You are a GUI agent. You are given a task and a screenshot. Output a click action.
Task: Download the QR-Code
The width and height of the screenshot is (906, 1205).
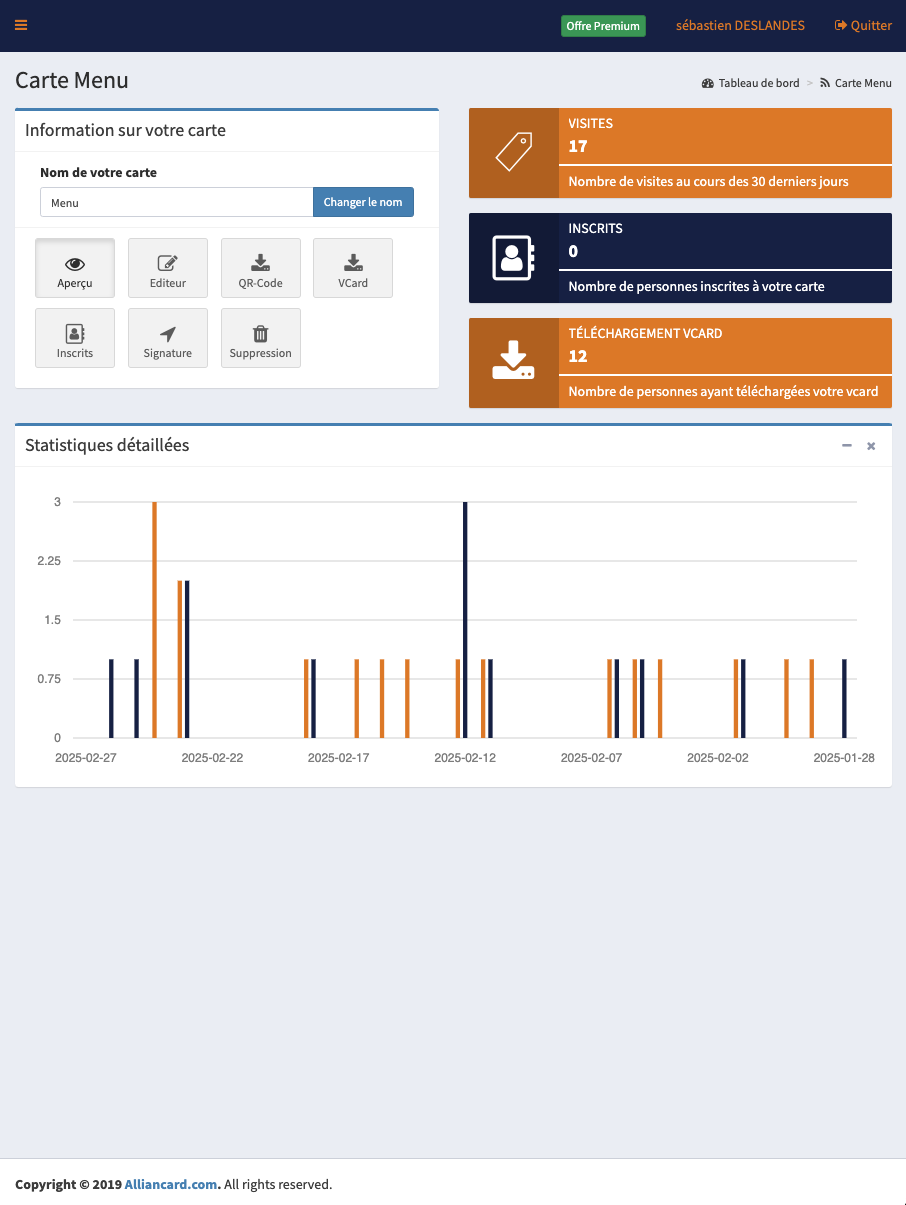[x=260, y=268]
